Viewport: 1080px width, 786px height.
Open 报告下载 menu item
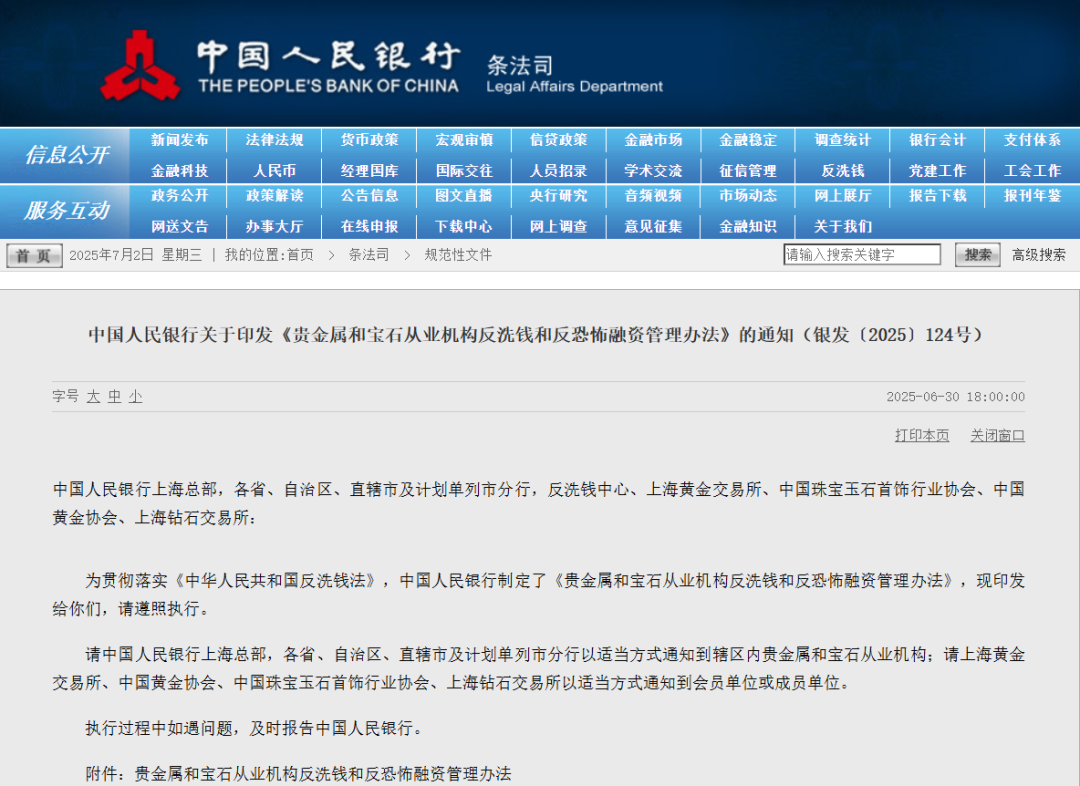pos(937,196)
